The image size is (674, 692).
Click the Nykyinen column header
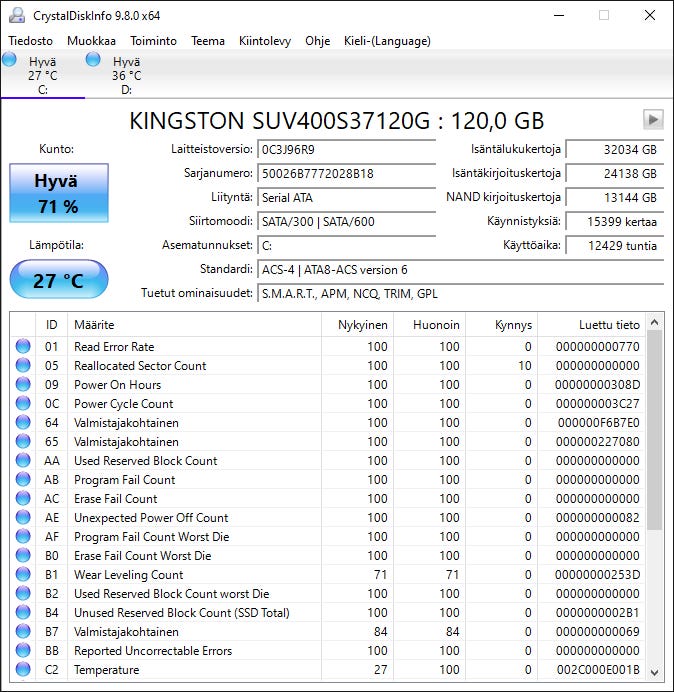[x=357, y=325]
